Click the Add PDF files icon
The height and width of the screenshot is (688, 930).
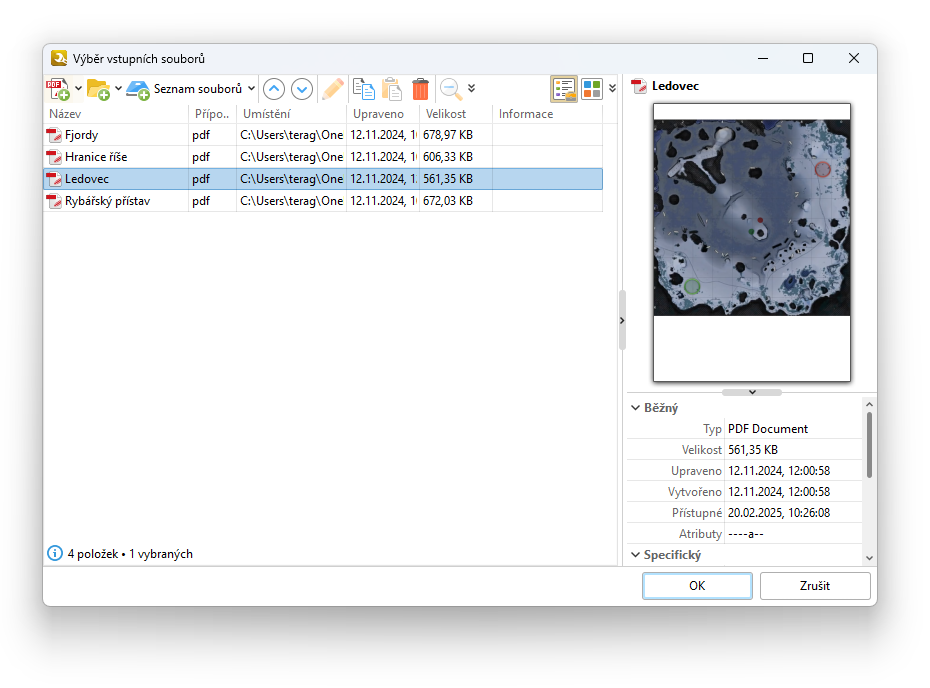point(58,89)
